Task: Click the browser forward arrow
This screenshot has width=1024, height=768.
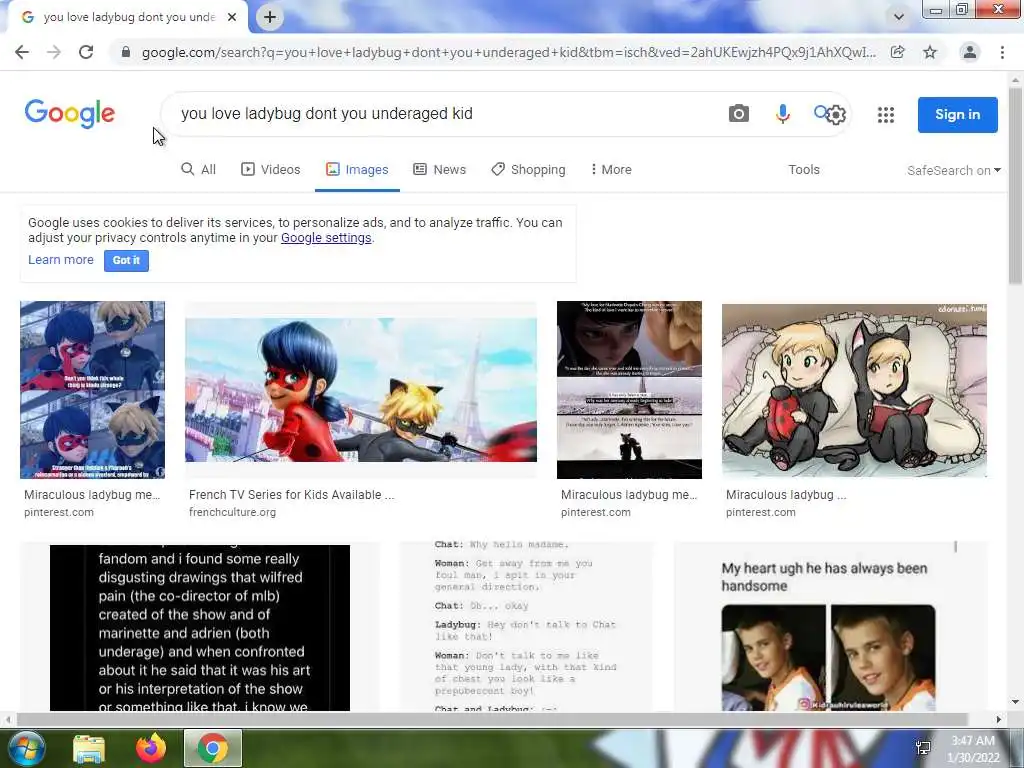Action: coord(54,52)
